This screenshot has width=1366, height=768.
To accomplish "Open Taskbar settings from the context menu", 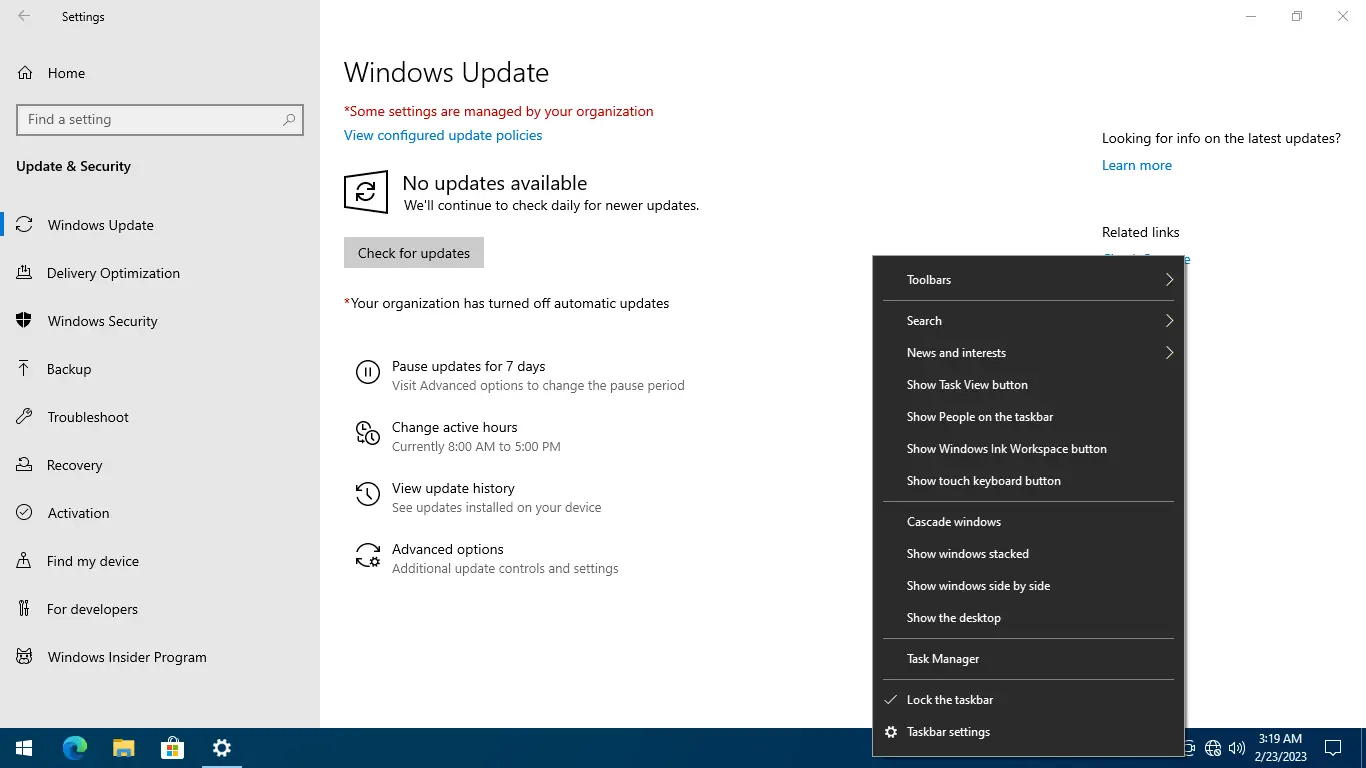I will click(1028, 732).
